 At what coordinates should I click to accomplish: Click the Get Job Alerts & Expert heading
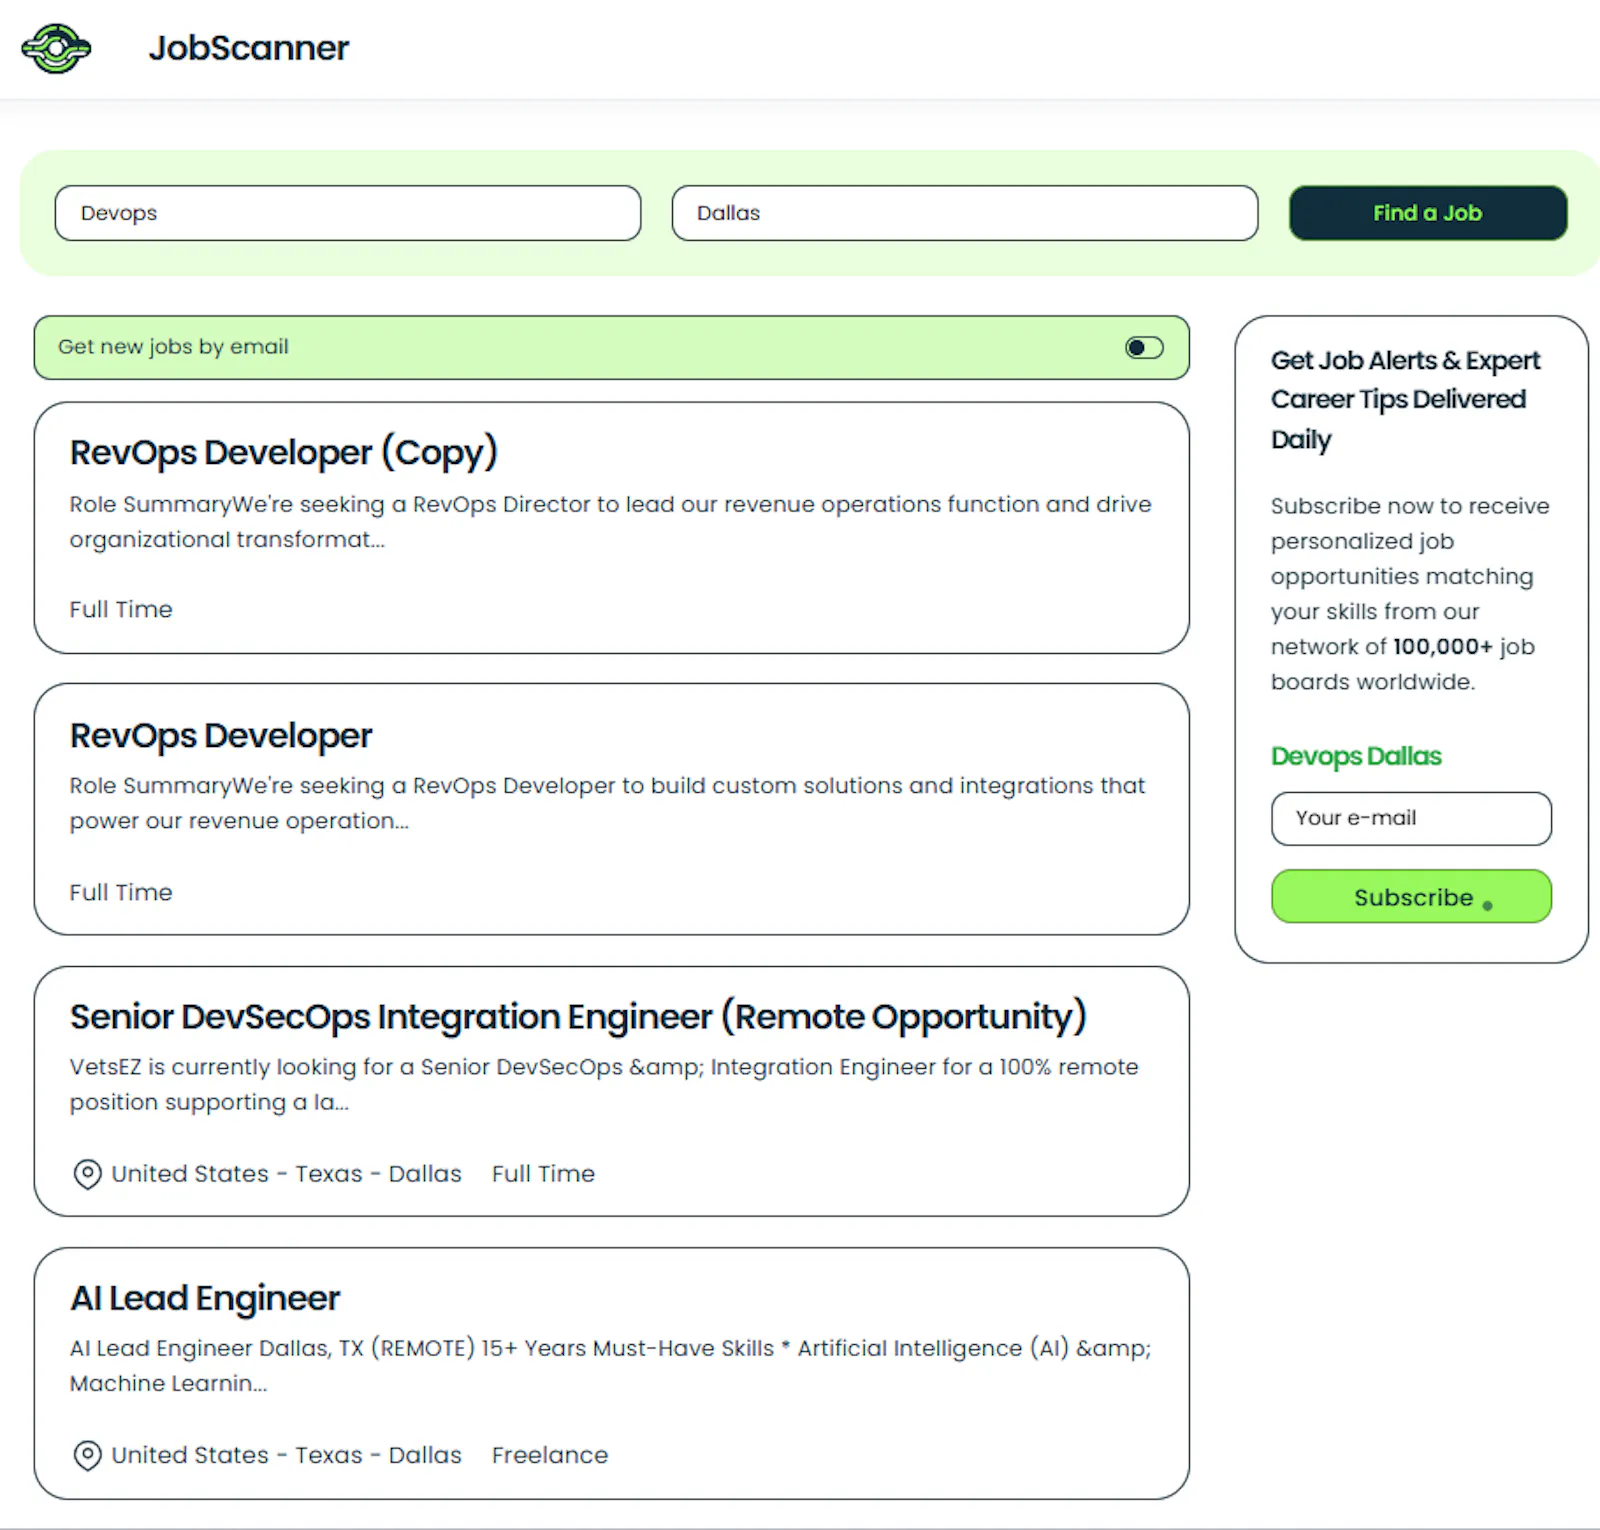click(1405, 400)
